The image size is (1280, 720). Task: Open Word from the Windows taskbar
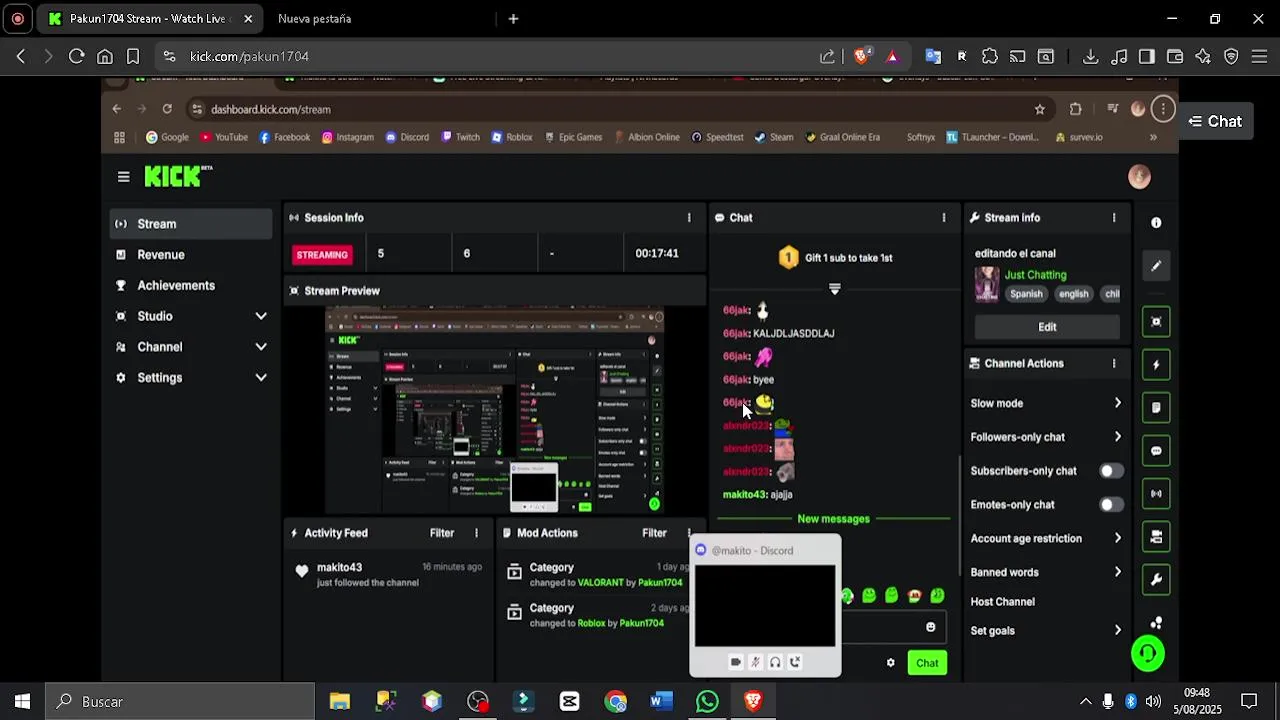click(661, 702)
